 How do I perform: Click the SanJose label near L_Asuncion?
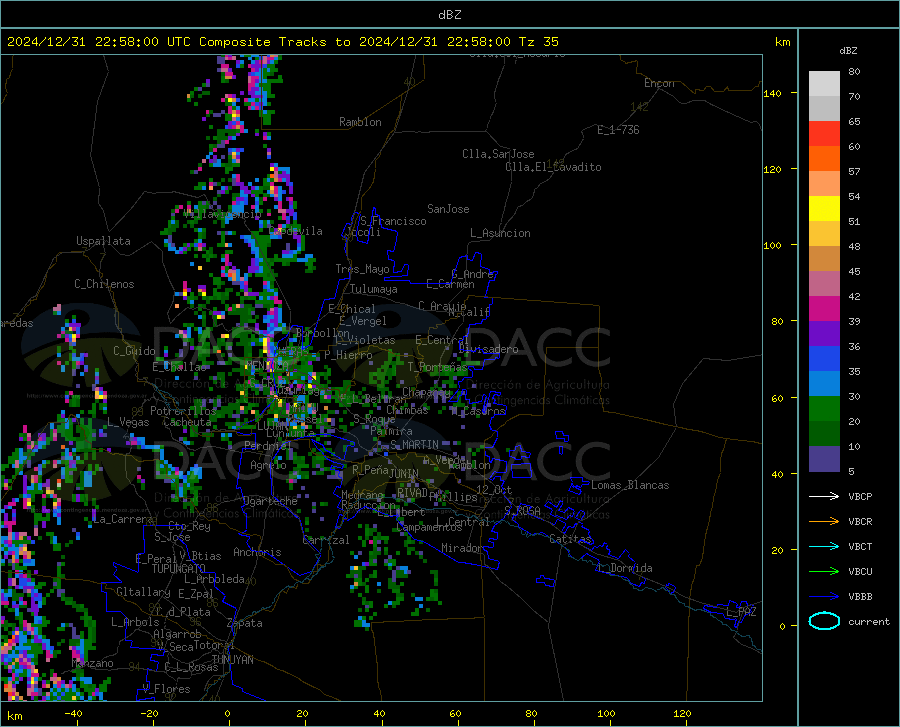(448, 209)
